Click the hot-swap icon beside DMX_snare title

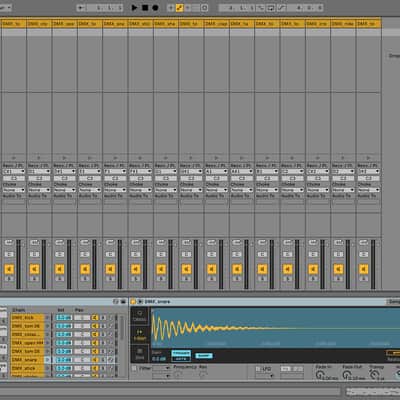tap(140, 301)
